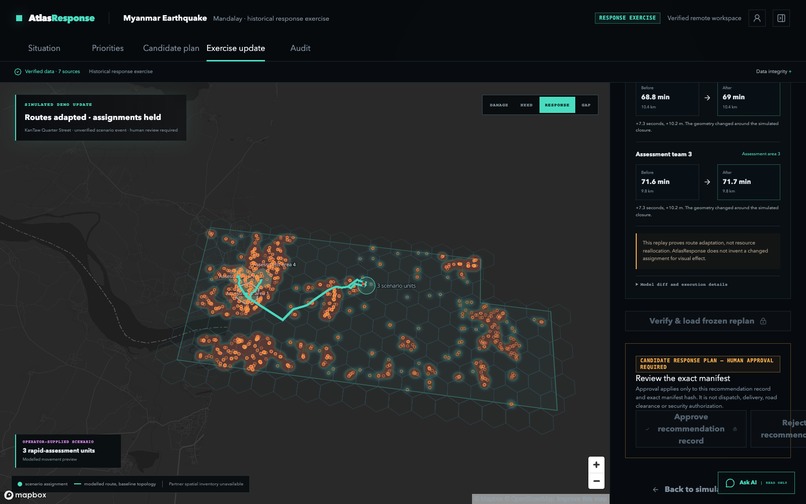Click Verify & load frozen replan
Image resolution: width=806 pixels, height=504 pixels.
(707, 321)
